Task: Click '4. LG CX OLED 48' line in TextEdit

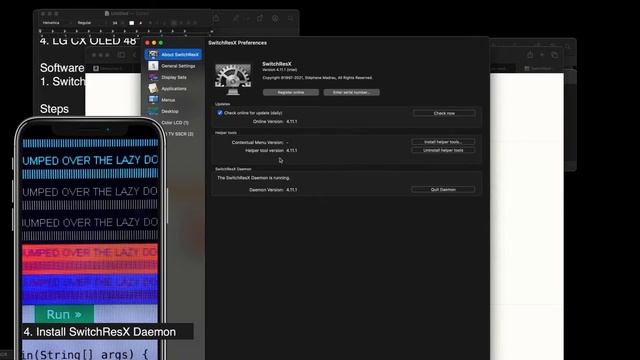Action: click(88, 41)
